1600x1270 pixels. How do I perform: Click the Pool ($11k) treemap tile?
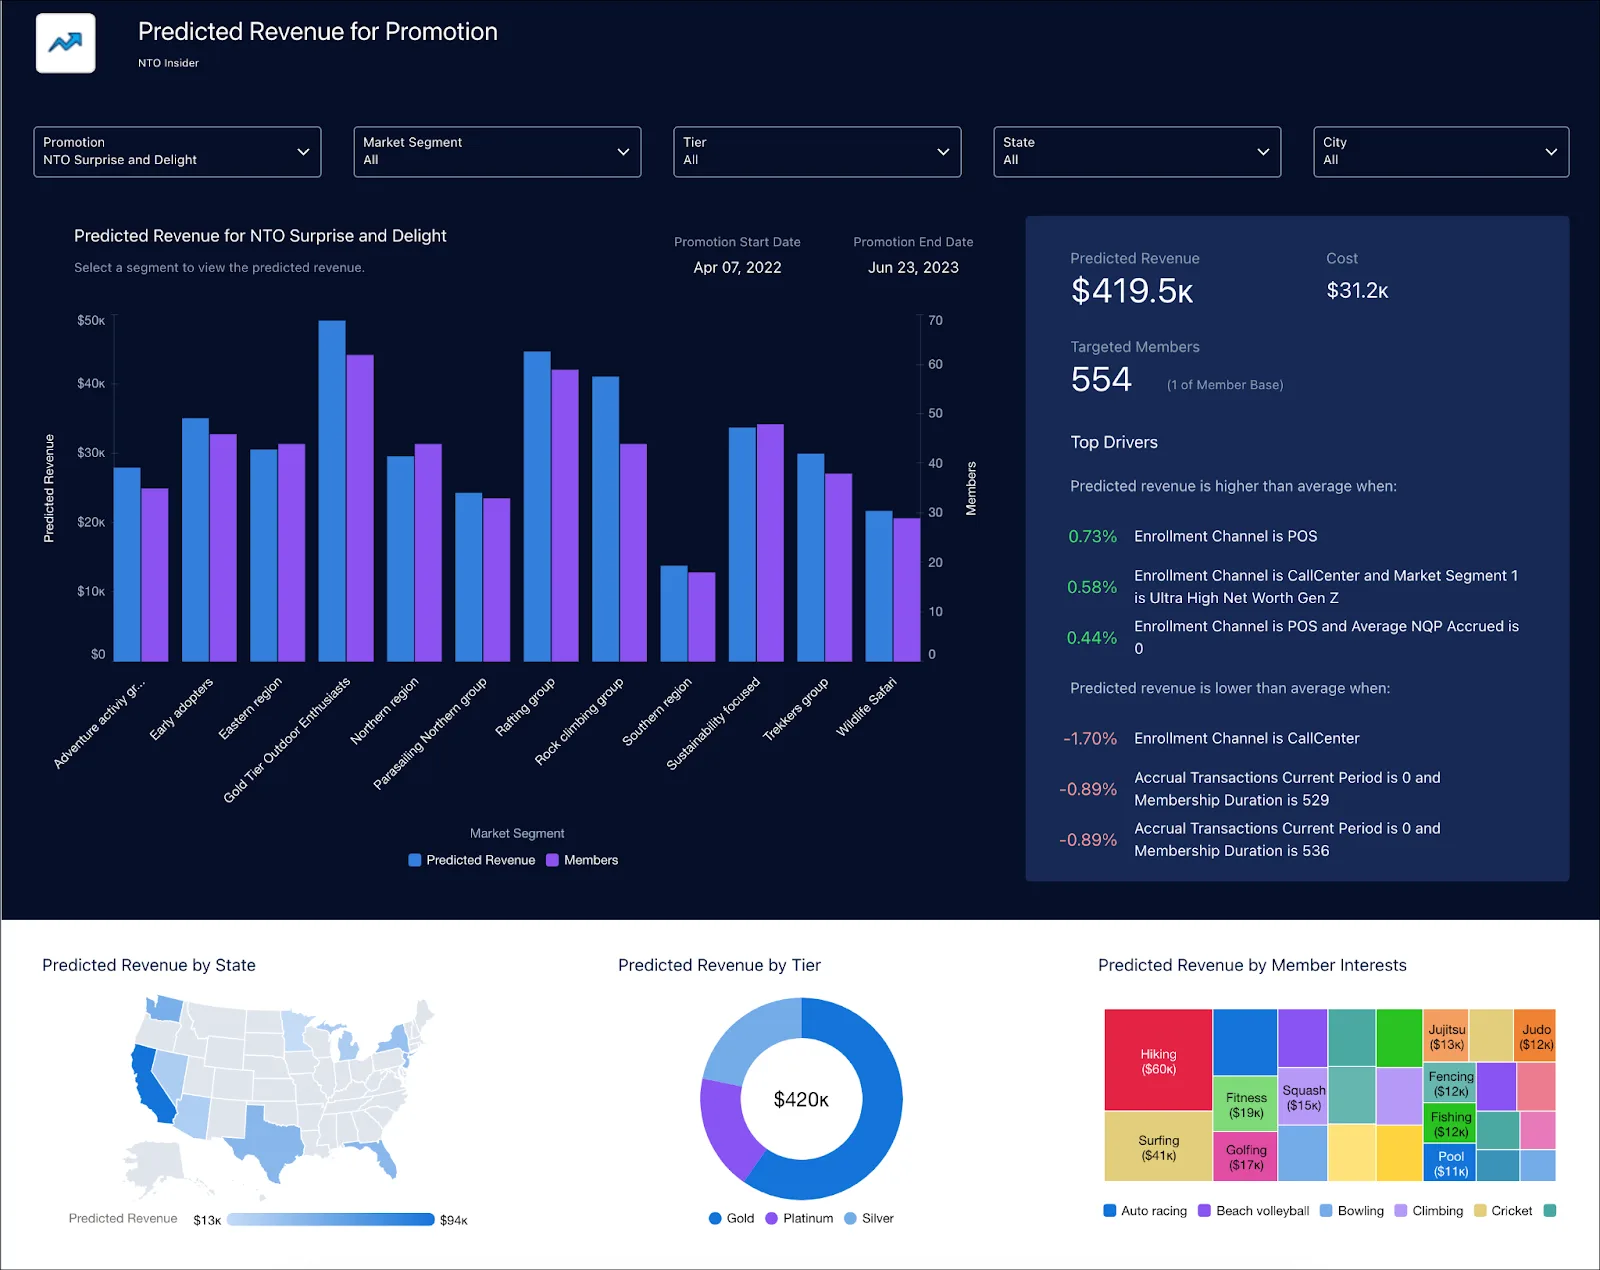point(1450,1163)
